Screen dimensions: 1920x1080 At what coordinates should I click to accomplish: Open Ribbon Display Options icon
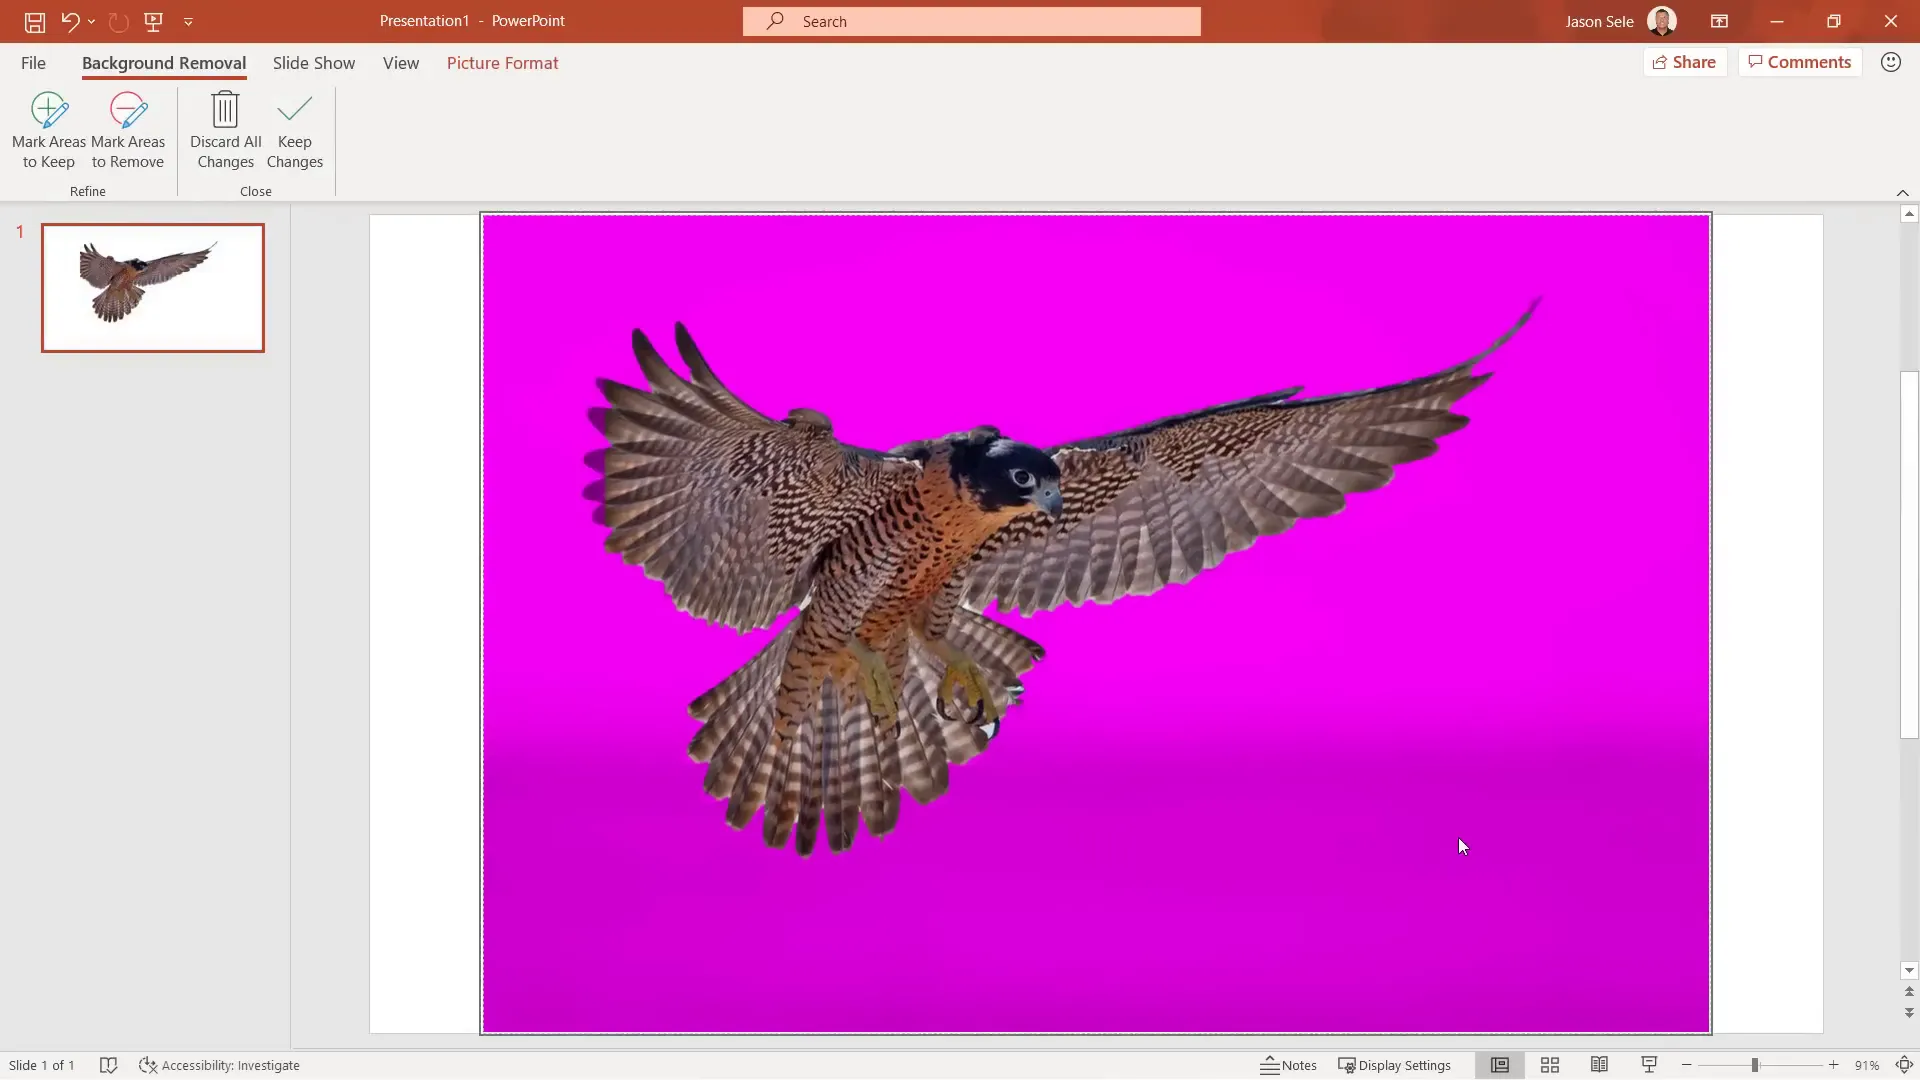point(1720,21)
